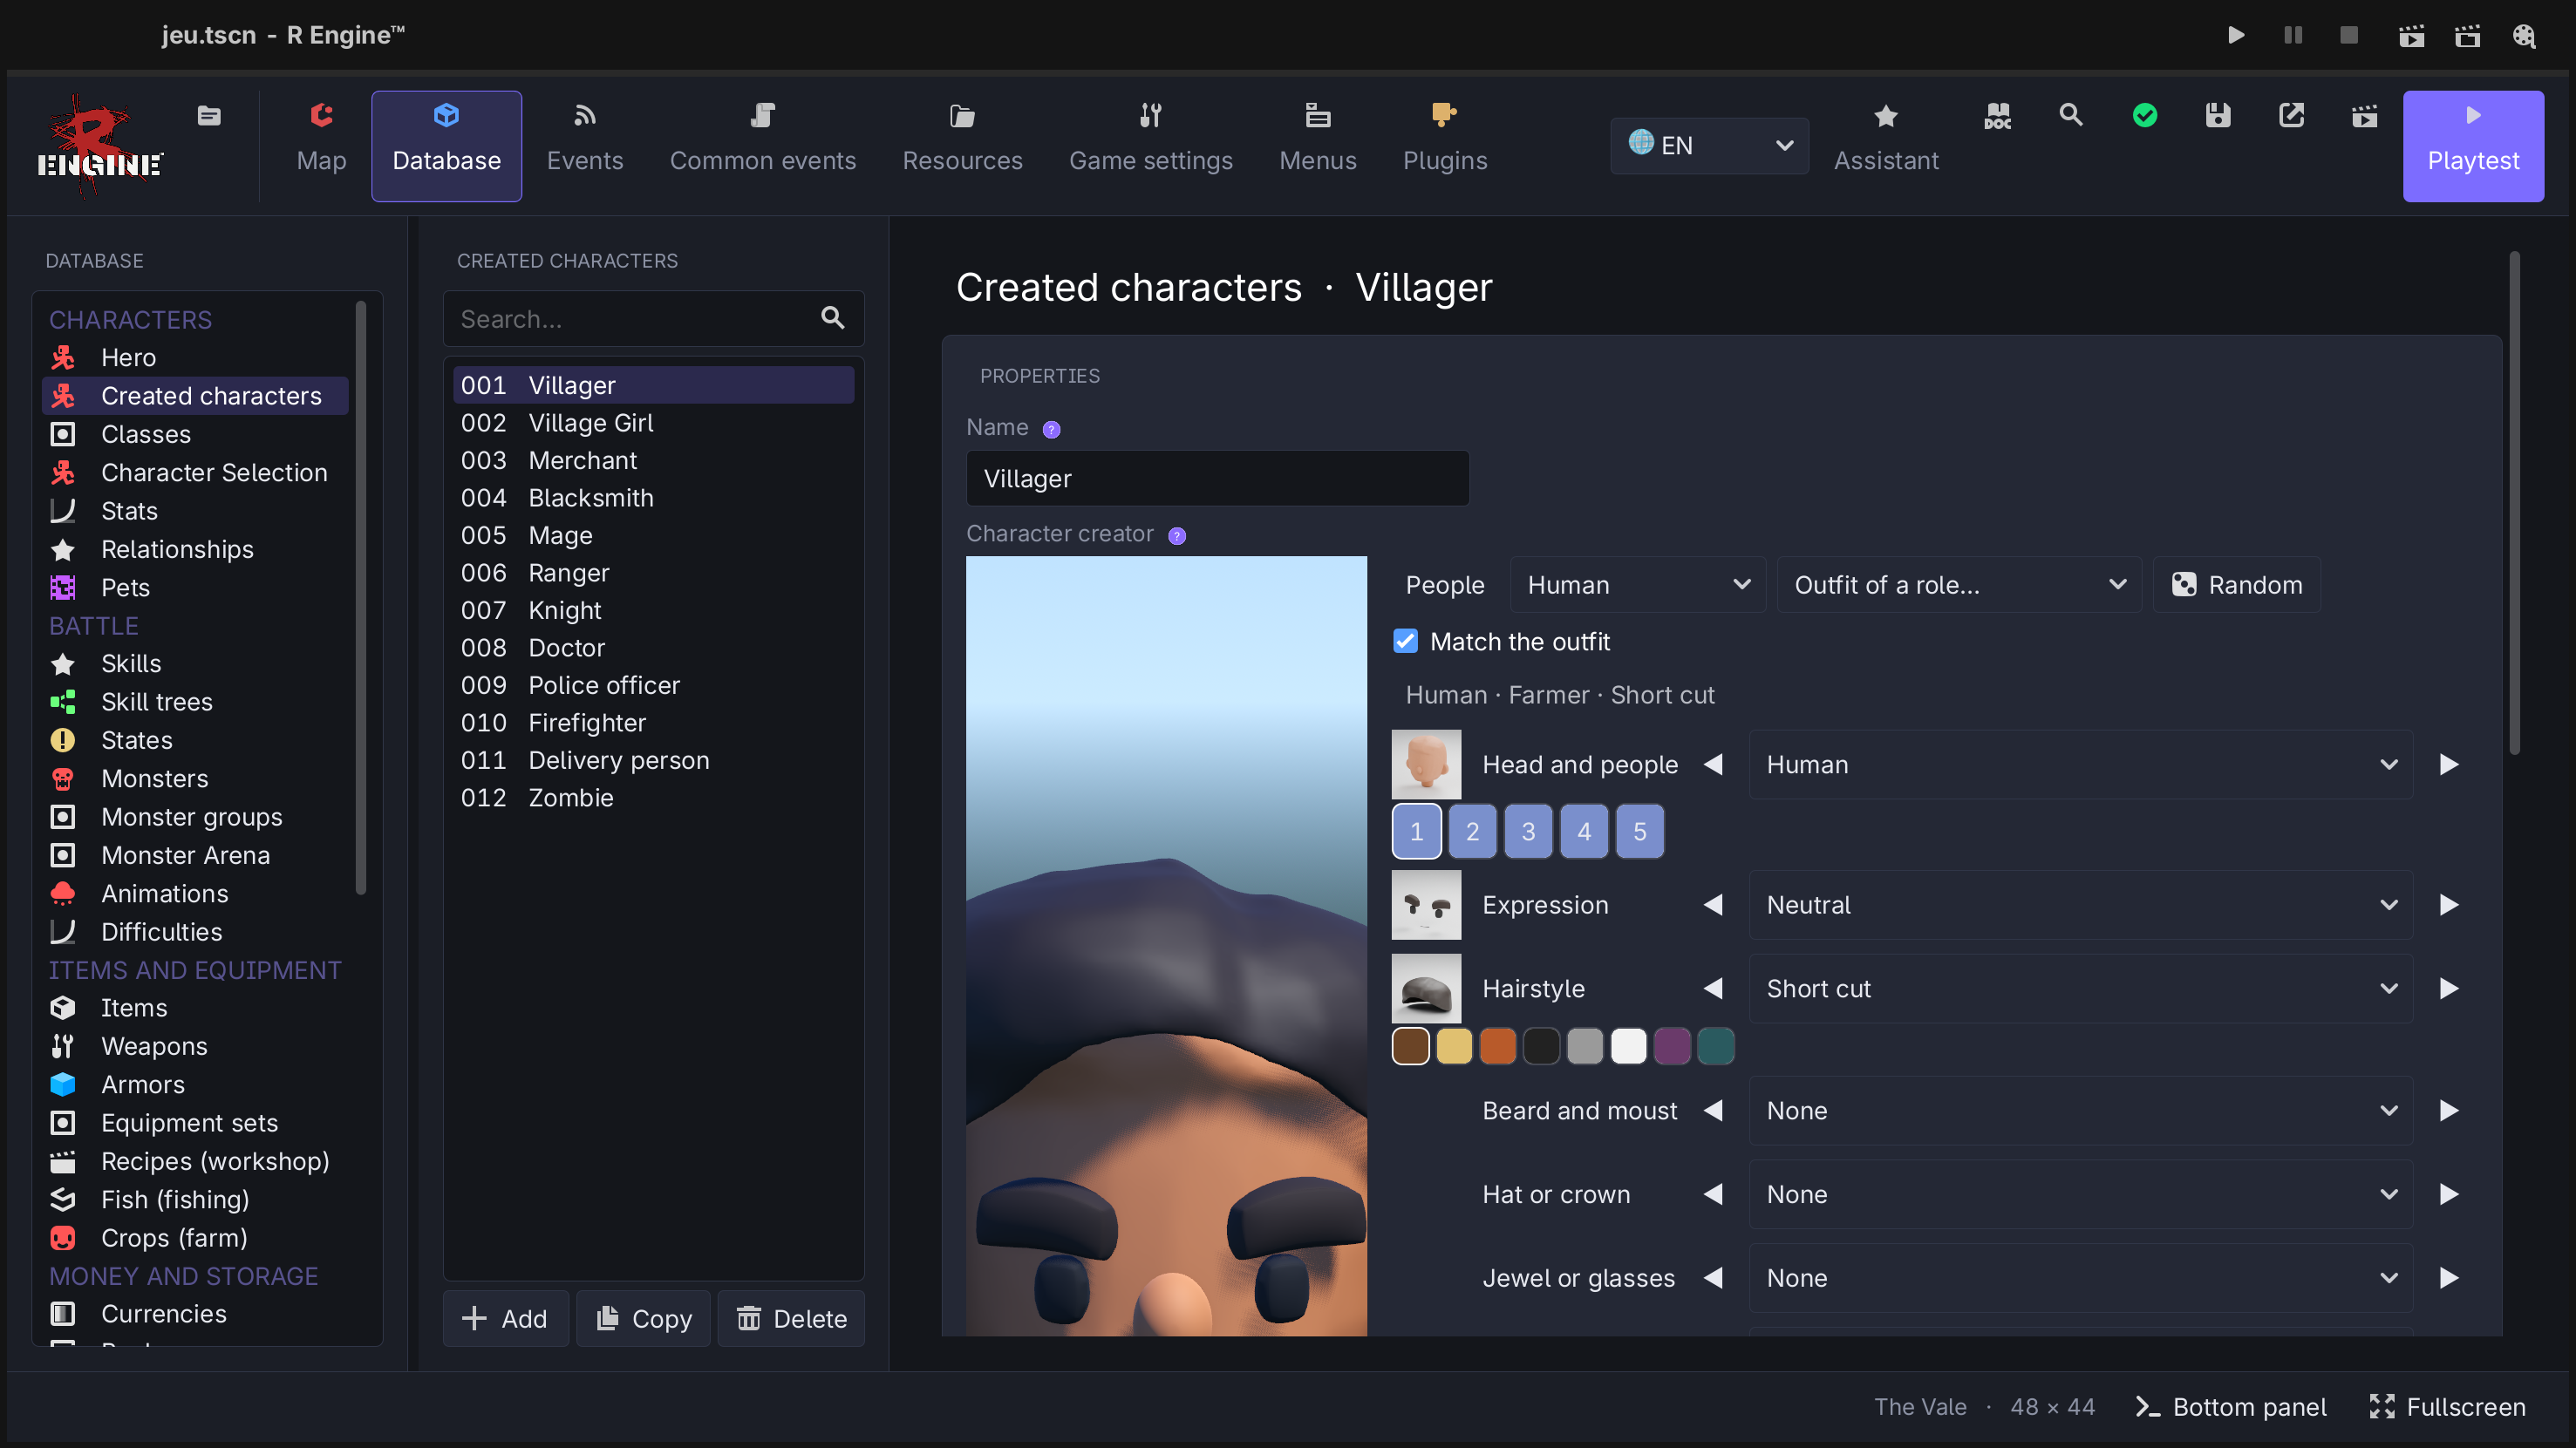Click the Random character button
This screenshot has height=1448, width=2576.
(2236, 585)
